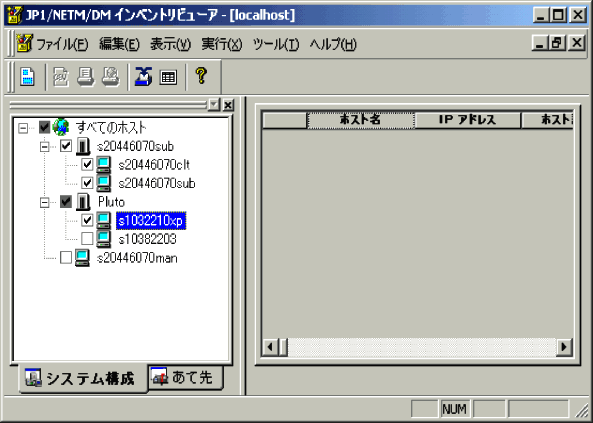This screenshot has height=423, width=593.
Task: Click the grayed print setup toolbar icon
Action: click(111, 76)
